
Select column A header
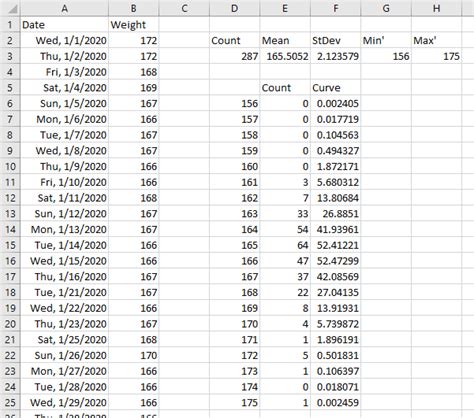click(x=64, y=8)
